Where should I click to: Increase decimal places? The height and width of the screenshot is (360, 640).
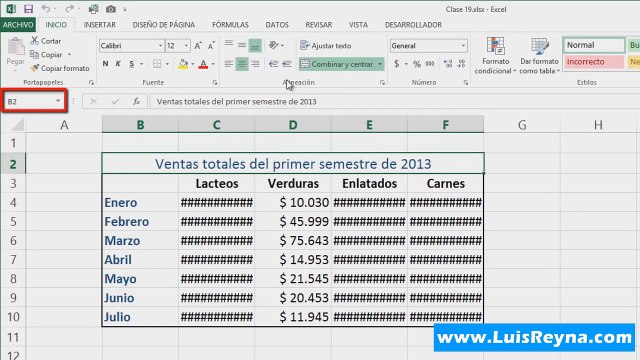448,64
